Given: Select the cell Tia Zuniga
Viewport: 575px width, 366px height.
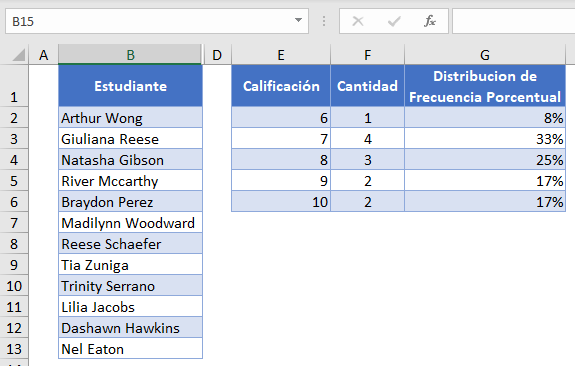Looking at the screenshot, I should coord(130,265).
